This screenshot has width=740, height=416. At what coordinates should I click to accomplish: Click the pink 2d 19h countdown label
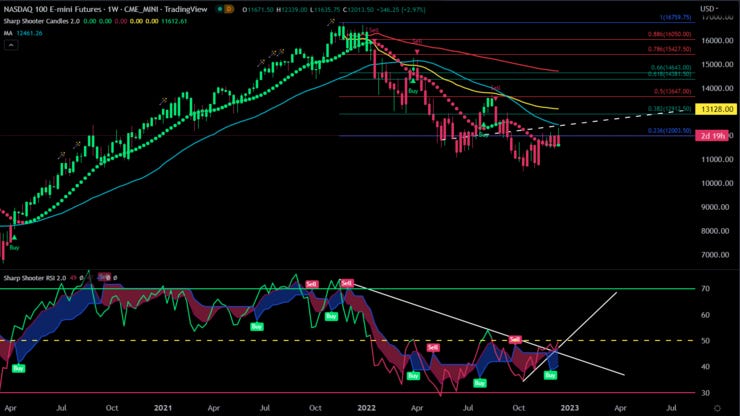click(712, 136)
